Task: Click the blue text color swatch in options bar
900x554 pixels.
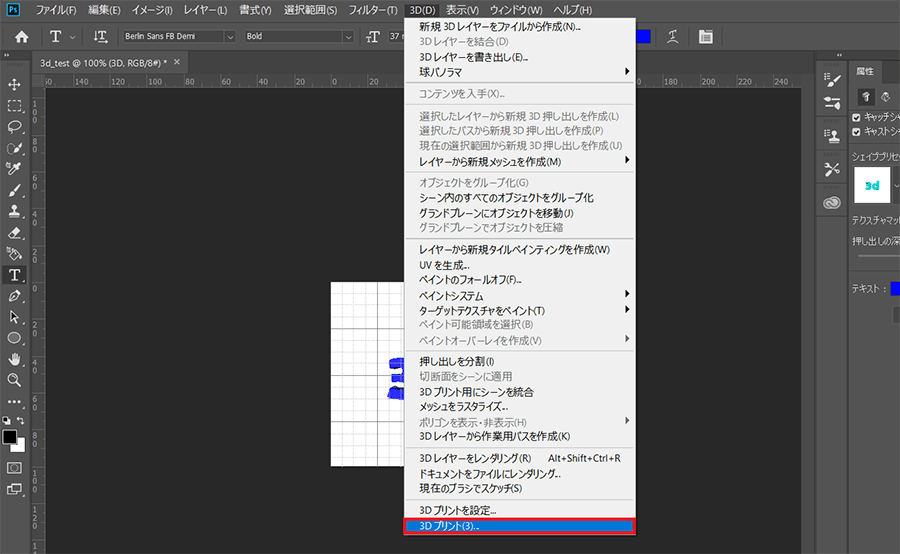Action: tap(643, 37)
